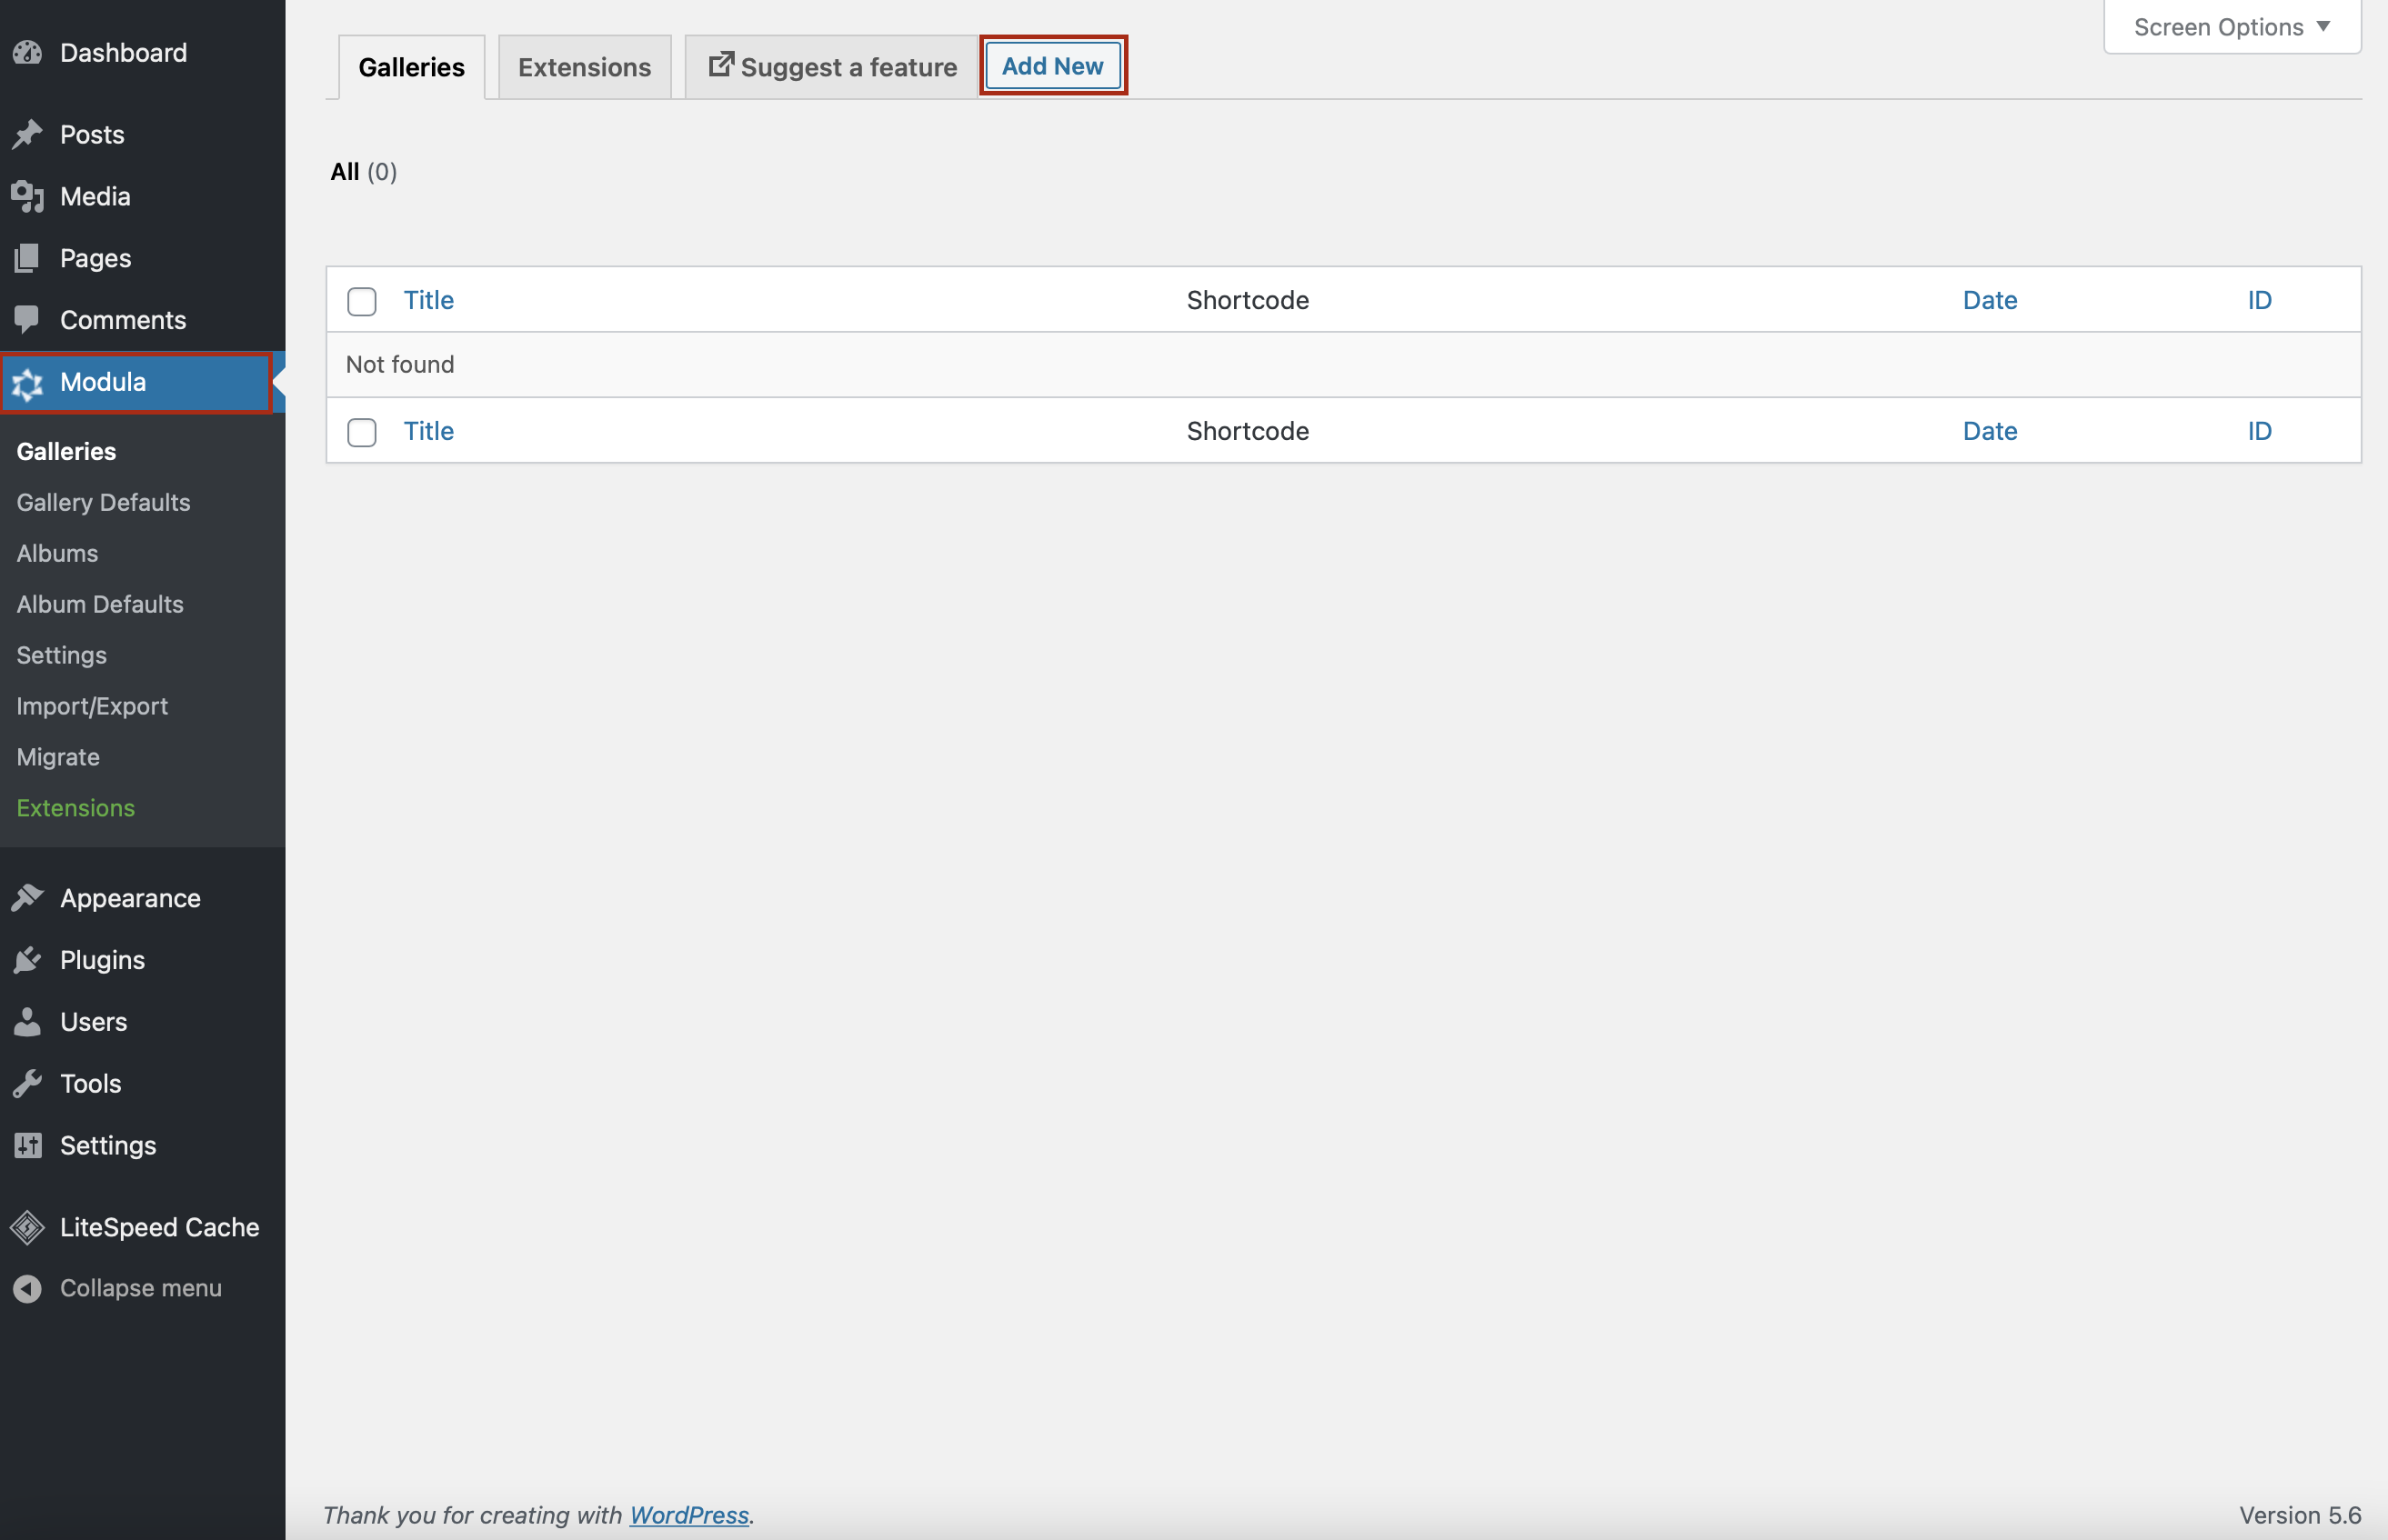Click the Collapse menu option
This screenshot has height=1540, width=2388.
click(x=141, y=1287)
